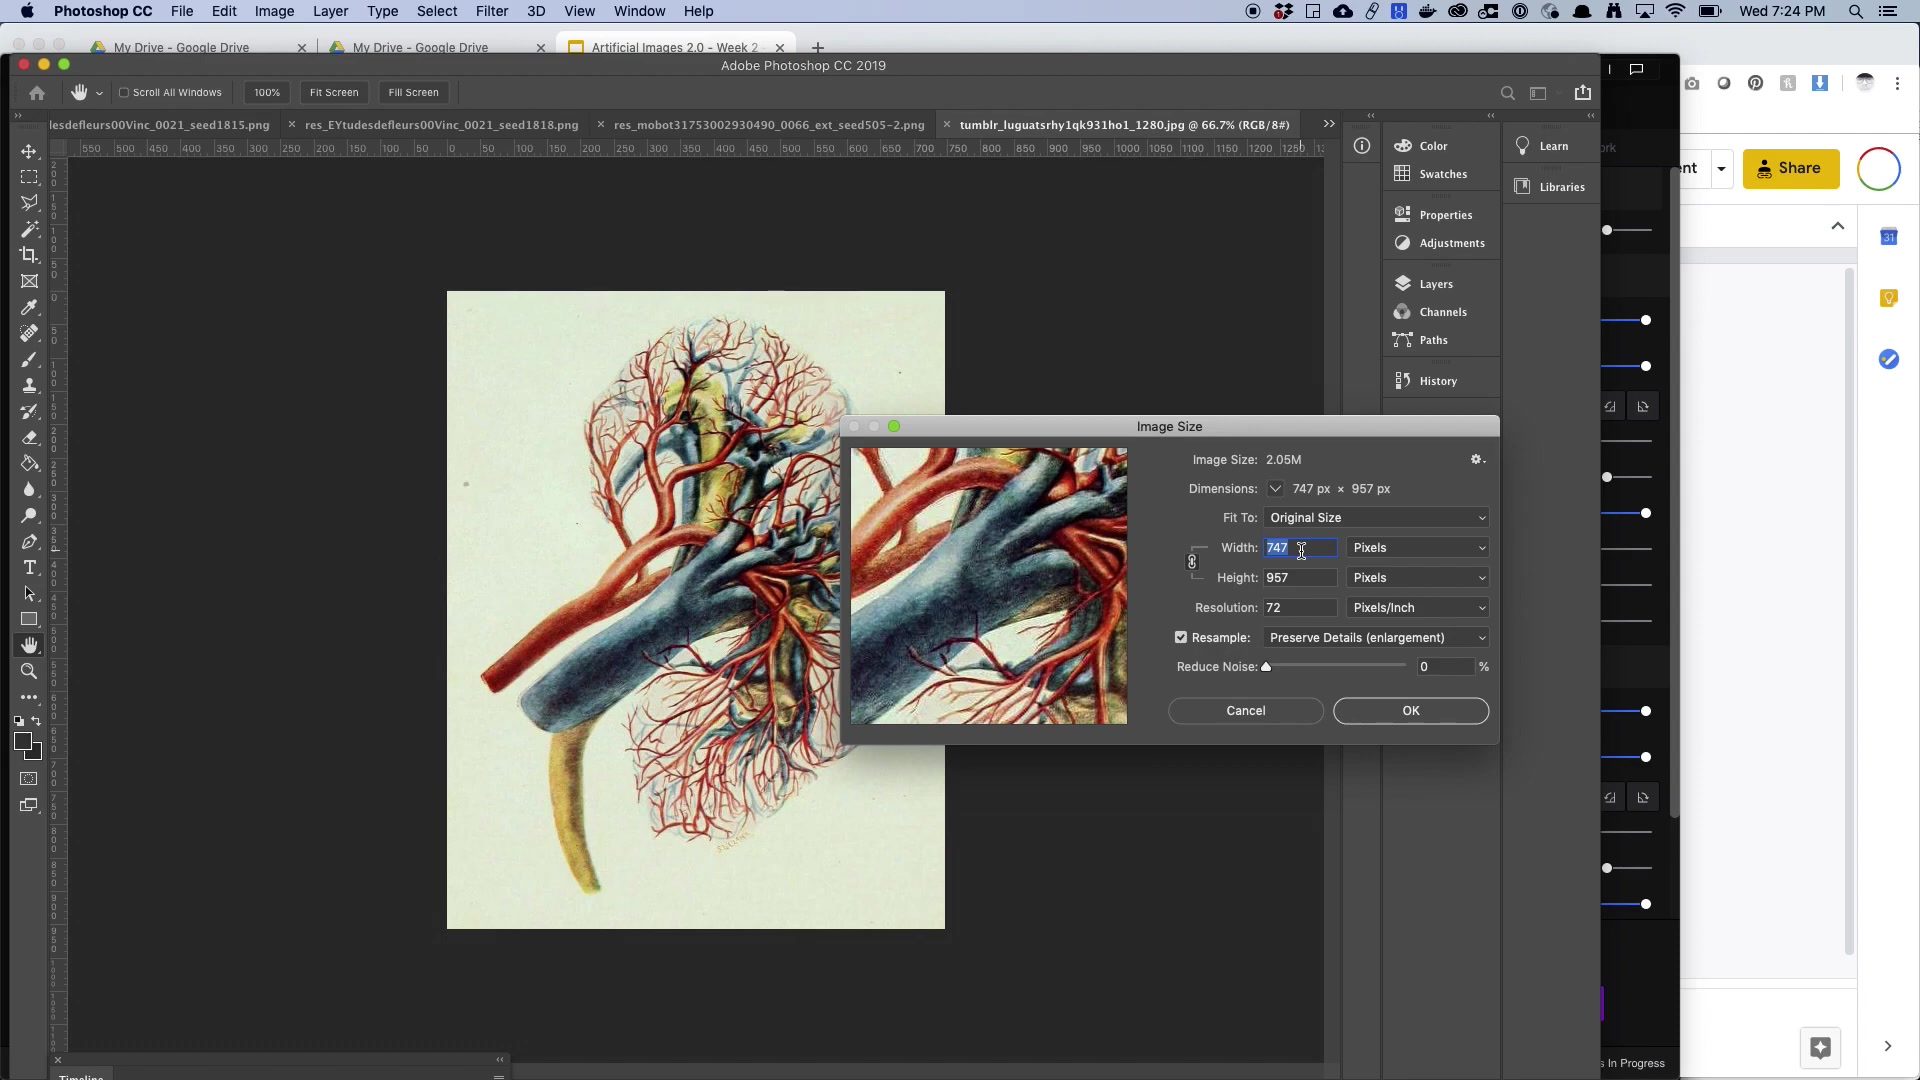Select the Dodge tool

29,515
